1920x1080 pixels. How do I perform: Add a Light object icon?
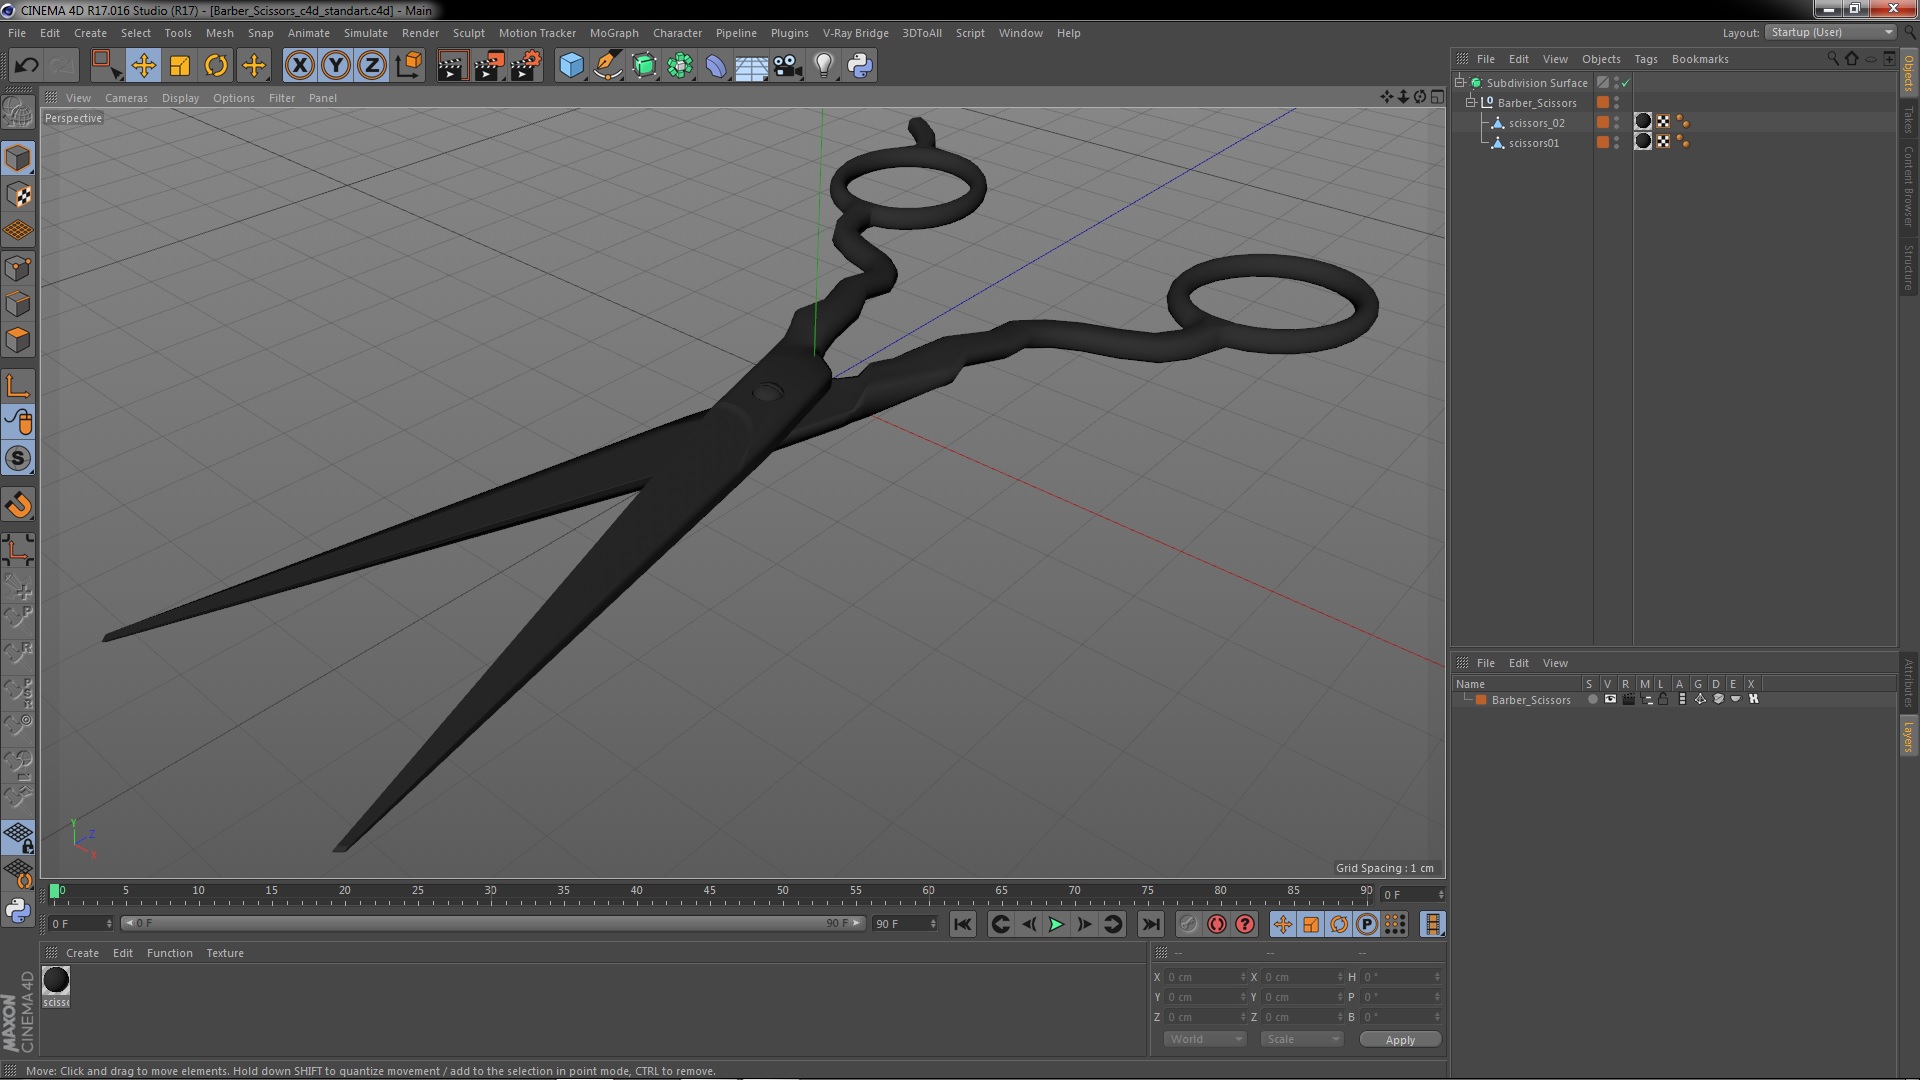(x=823, y=66)
